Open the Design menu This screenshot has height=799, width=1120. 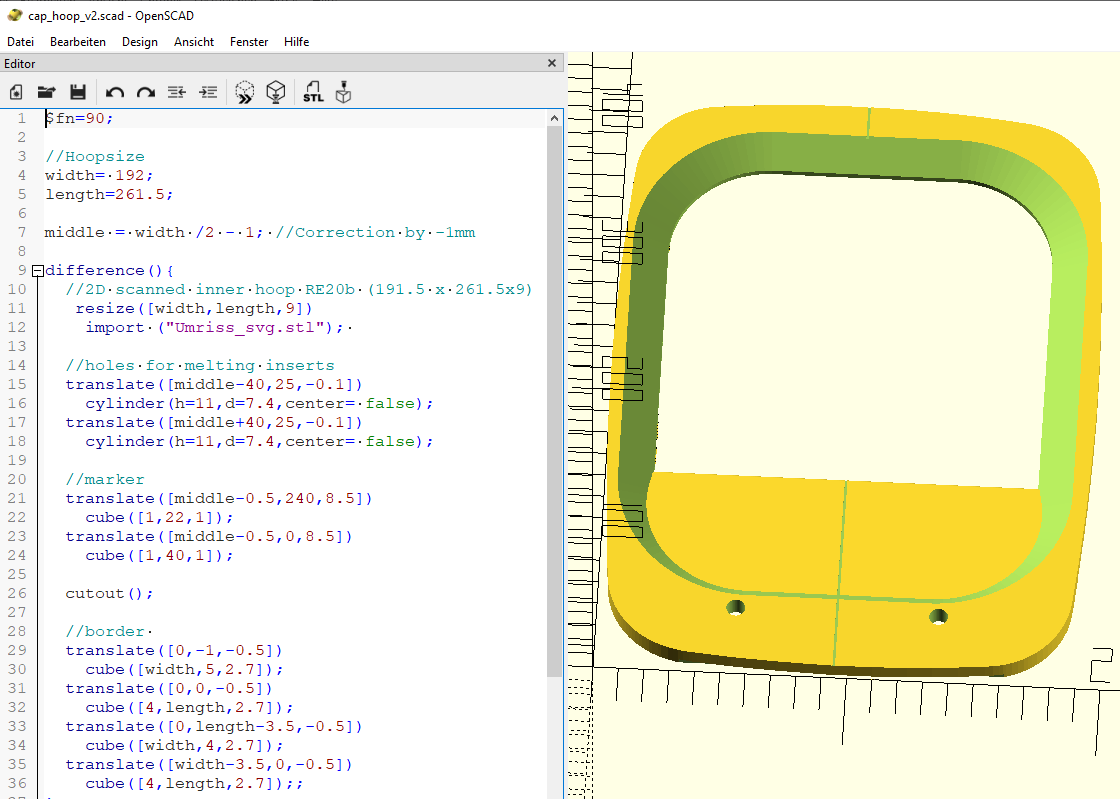click(x=140, y=42)
